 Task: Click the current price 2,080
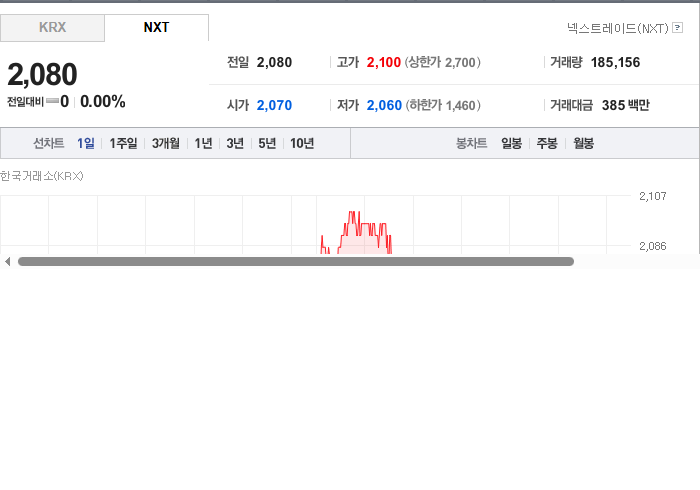(42, 75)
